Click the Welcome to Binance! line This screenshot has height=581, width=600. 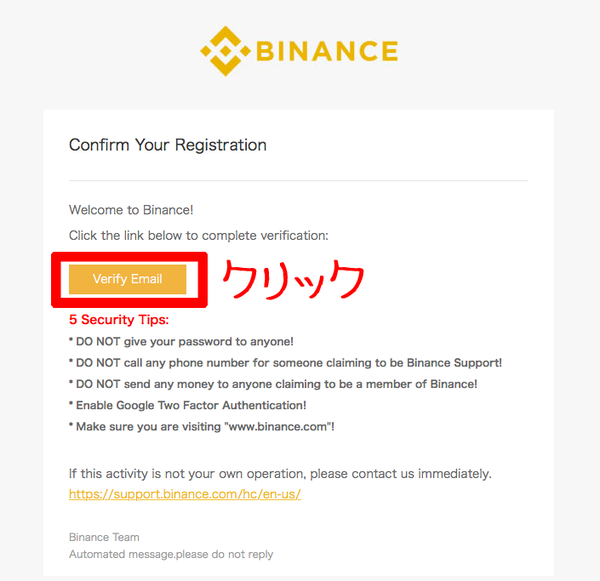(x=131, y=210)
